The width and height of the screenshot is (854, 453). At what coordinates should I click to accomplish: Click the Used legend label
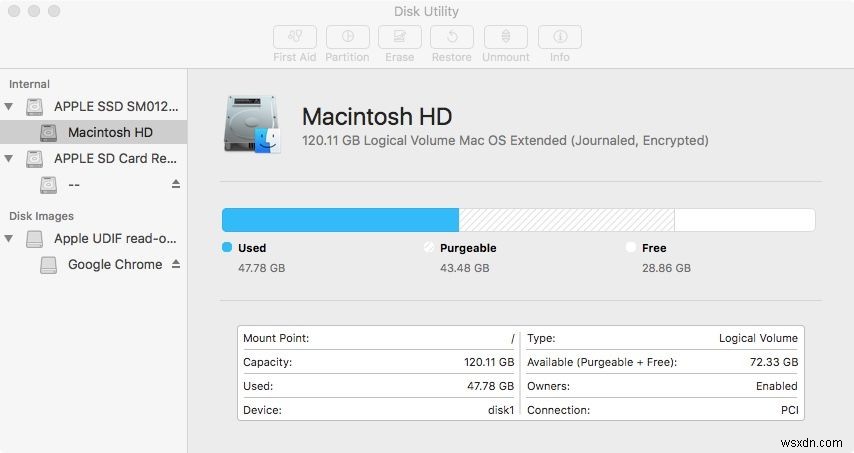[252, 248]
